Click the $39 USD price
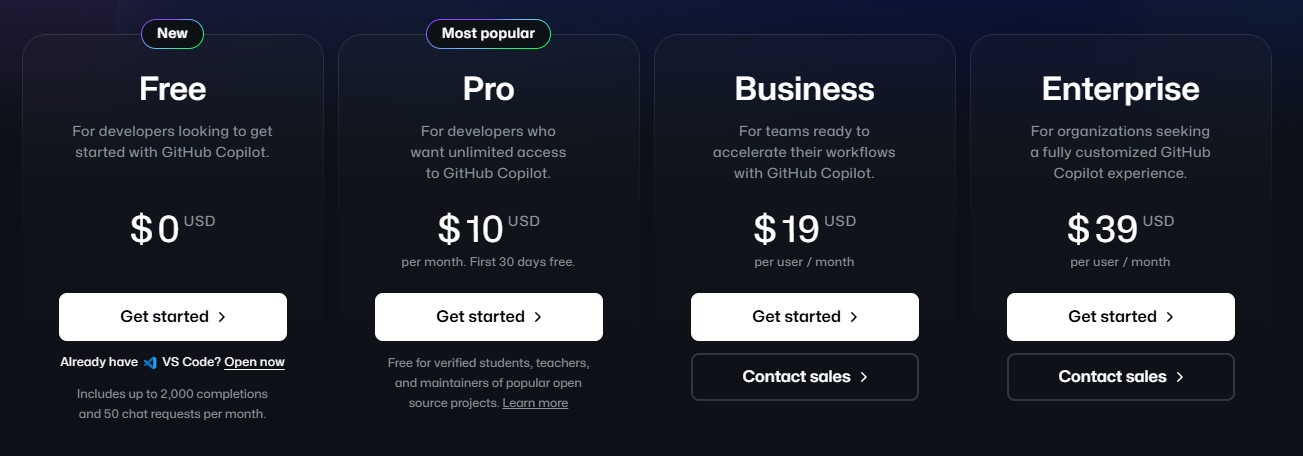 (1121, 229)
